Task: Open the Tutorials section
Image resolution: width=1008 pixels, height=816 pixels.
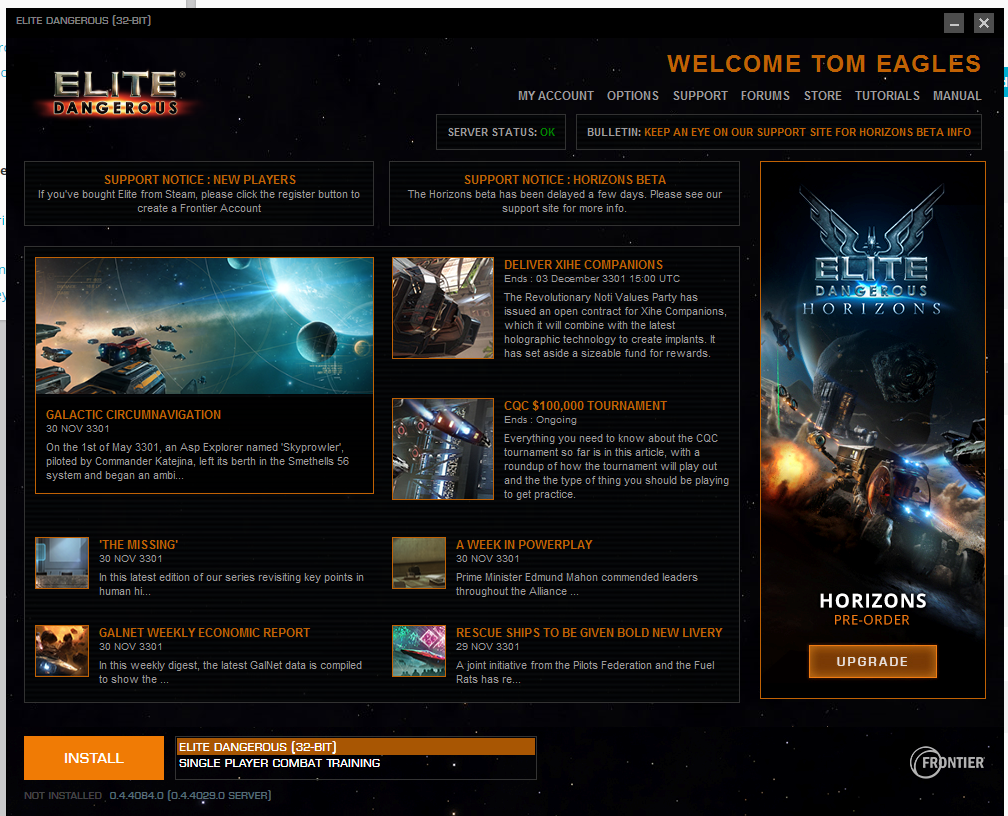Action: pos(887,96)
